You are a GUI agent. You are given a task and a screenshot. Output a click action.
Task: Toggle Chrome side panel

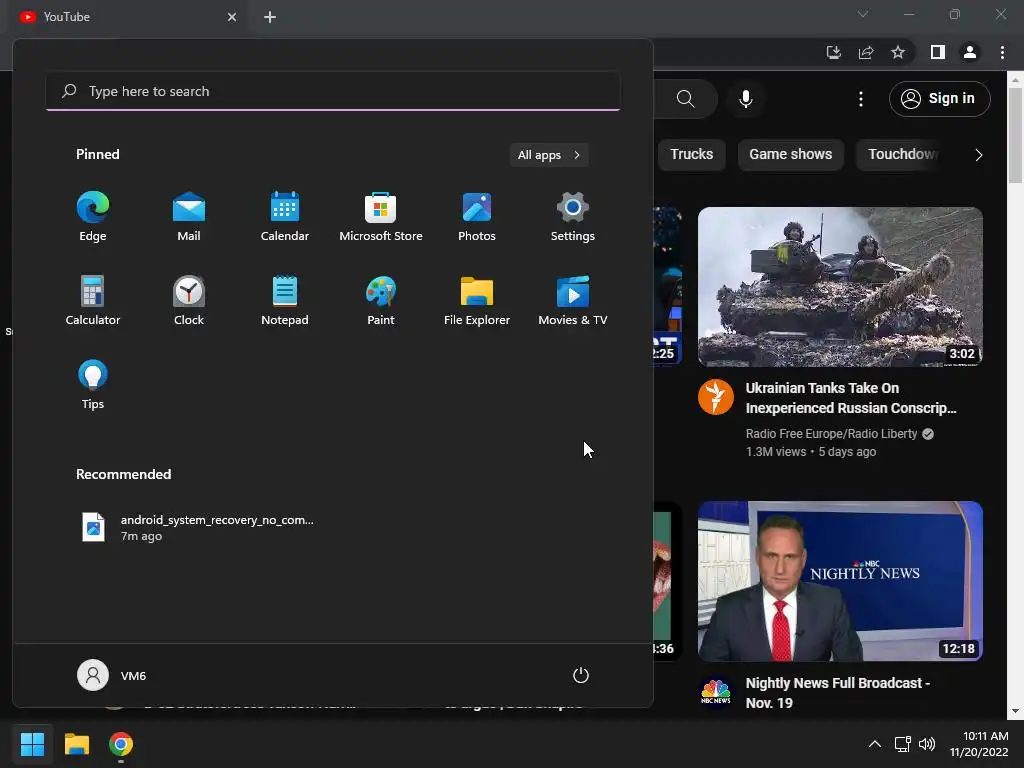[937, 52]
